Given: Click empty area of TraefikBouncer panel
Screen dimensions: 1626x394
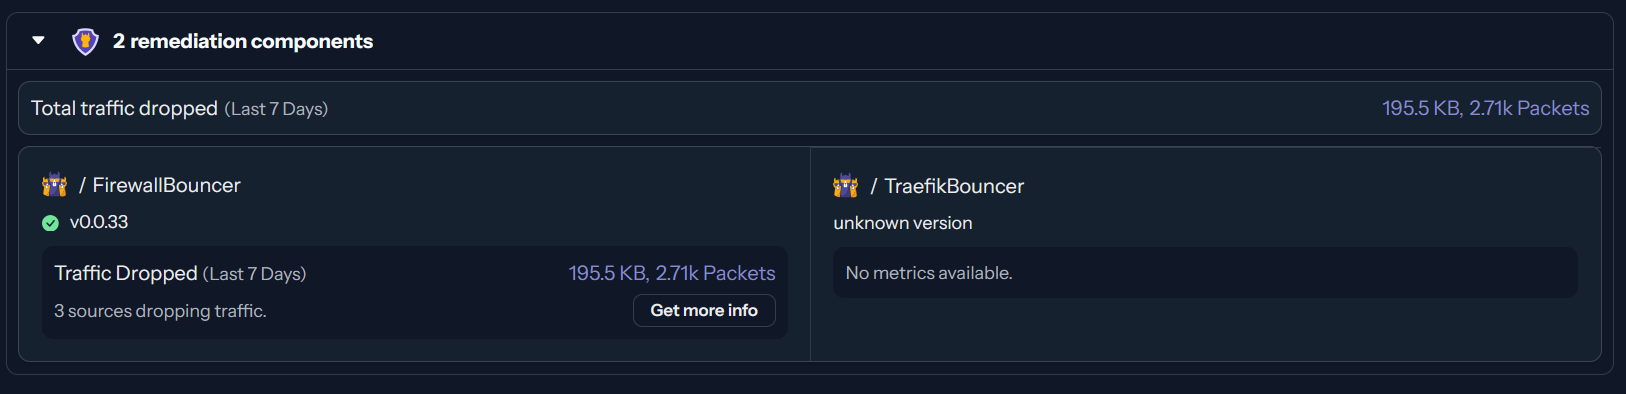Looking at the screenshot, I should [1205, 330].
